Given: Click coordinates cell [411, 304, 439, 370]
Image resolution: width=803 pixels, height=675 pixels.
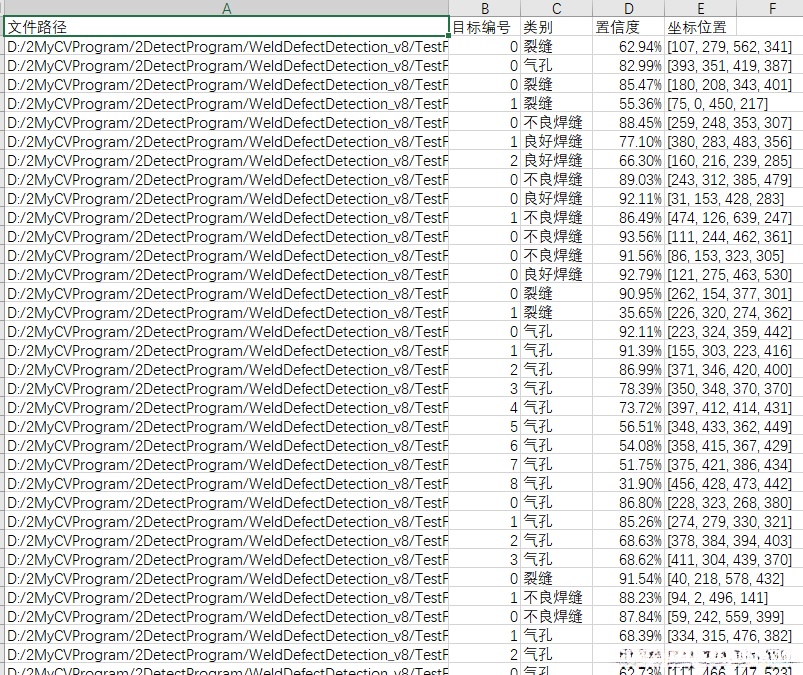Looking at the screenshot, I should (730, 559).
